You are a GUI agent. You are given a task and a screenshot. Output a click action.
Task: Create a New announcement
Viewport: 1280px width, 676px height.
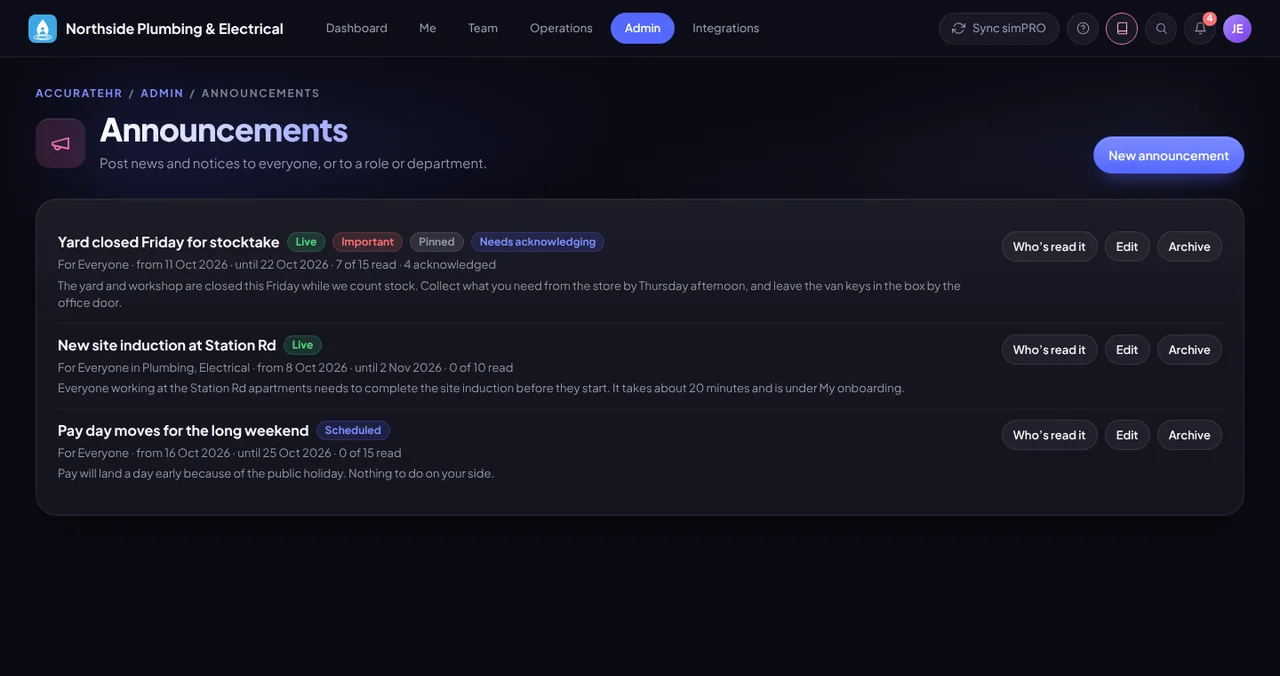[1169, 155]
